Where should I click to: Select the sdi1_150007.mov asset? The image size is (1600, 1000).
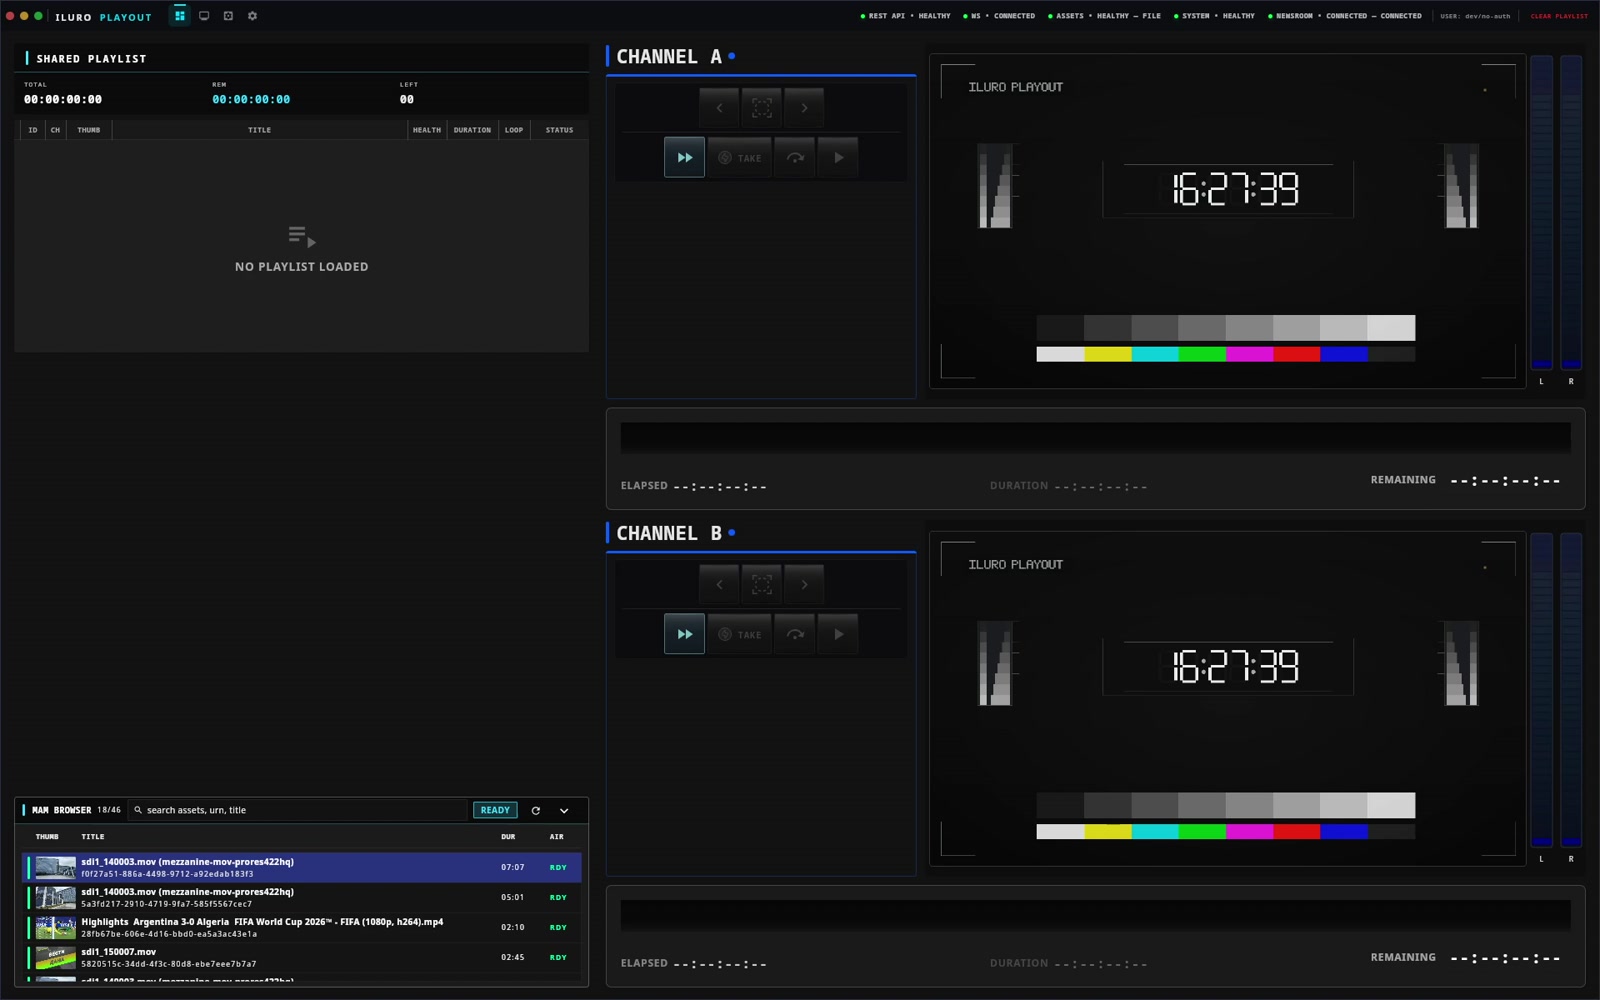tap(301, 957)
